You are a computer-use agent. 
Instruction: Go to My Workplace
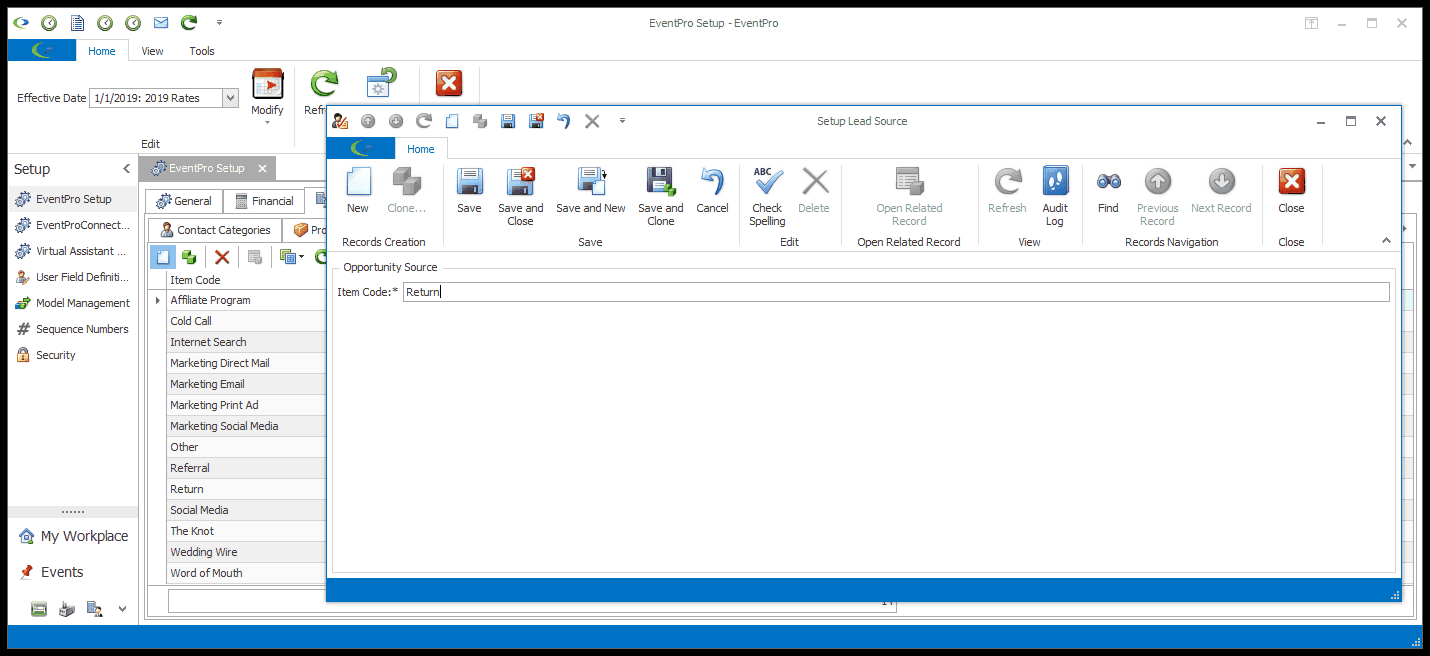pyautogui.click(x=73, y=536)
